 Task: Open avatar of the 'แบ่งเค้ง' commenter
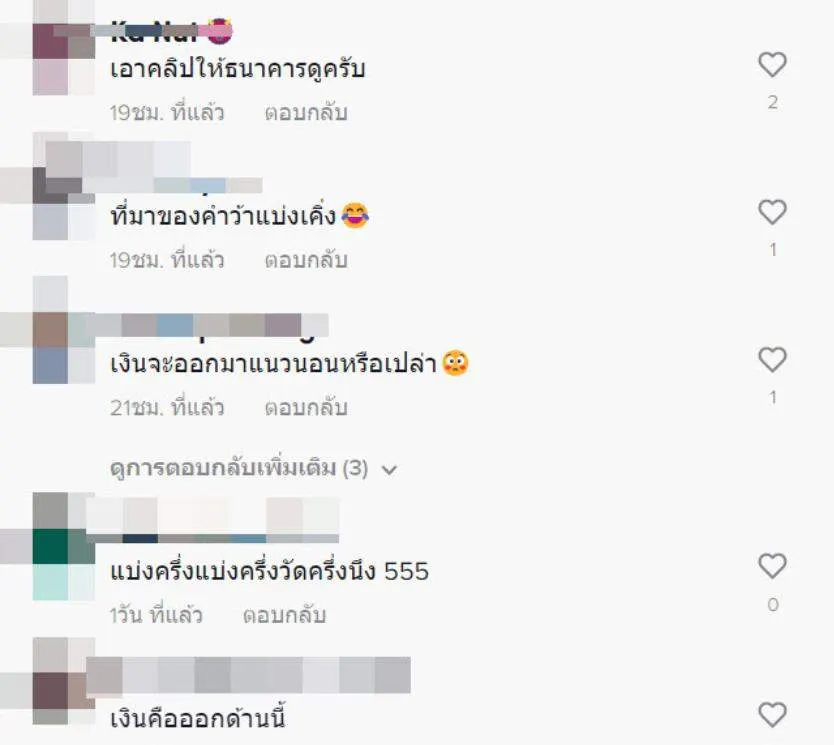[64, 204]
